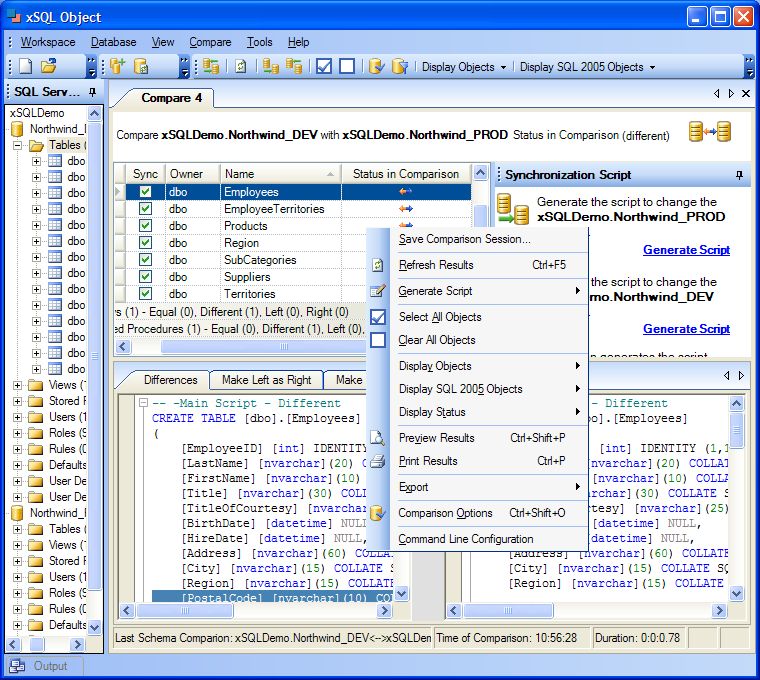Click the Output panel button at bottom
This screenshot has height=680, width=760.
click(42, 666)
